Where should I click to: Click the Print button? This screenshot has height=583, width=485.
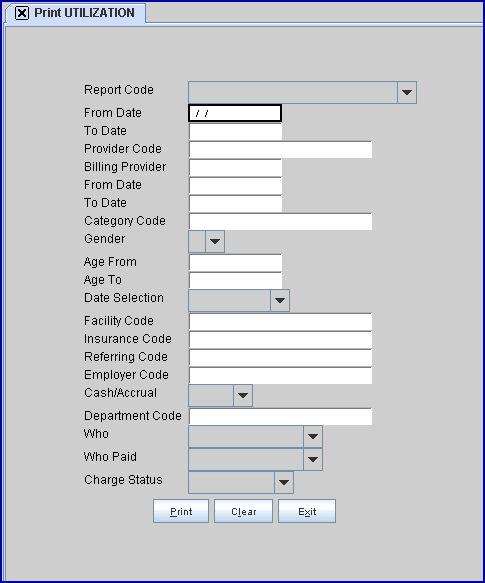(181, 511)
